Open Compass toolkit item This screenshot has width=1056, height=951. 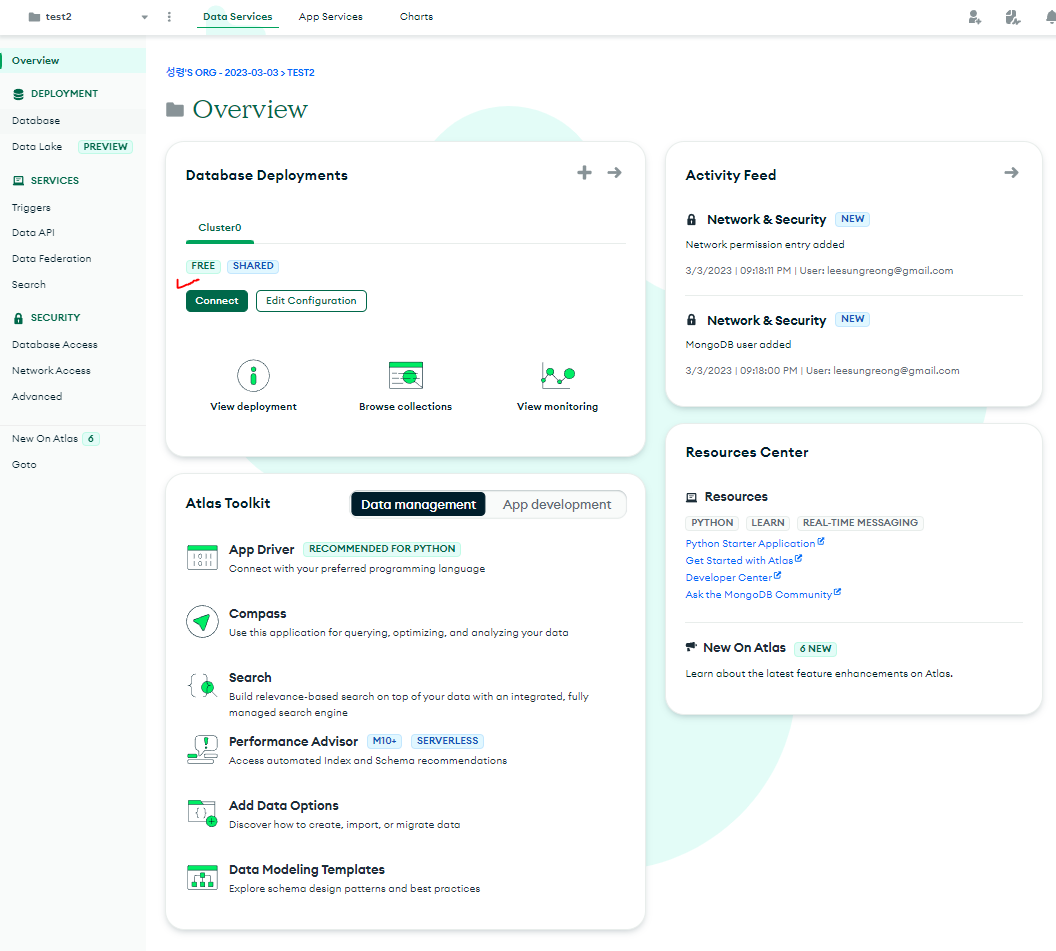click(x=257, y=614)
